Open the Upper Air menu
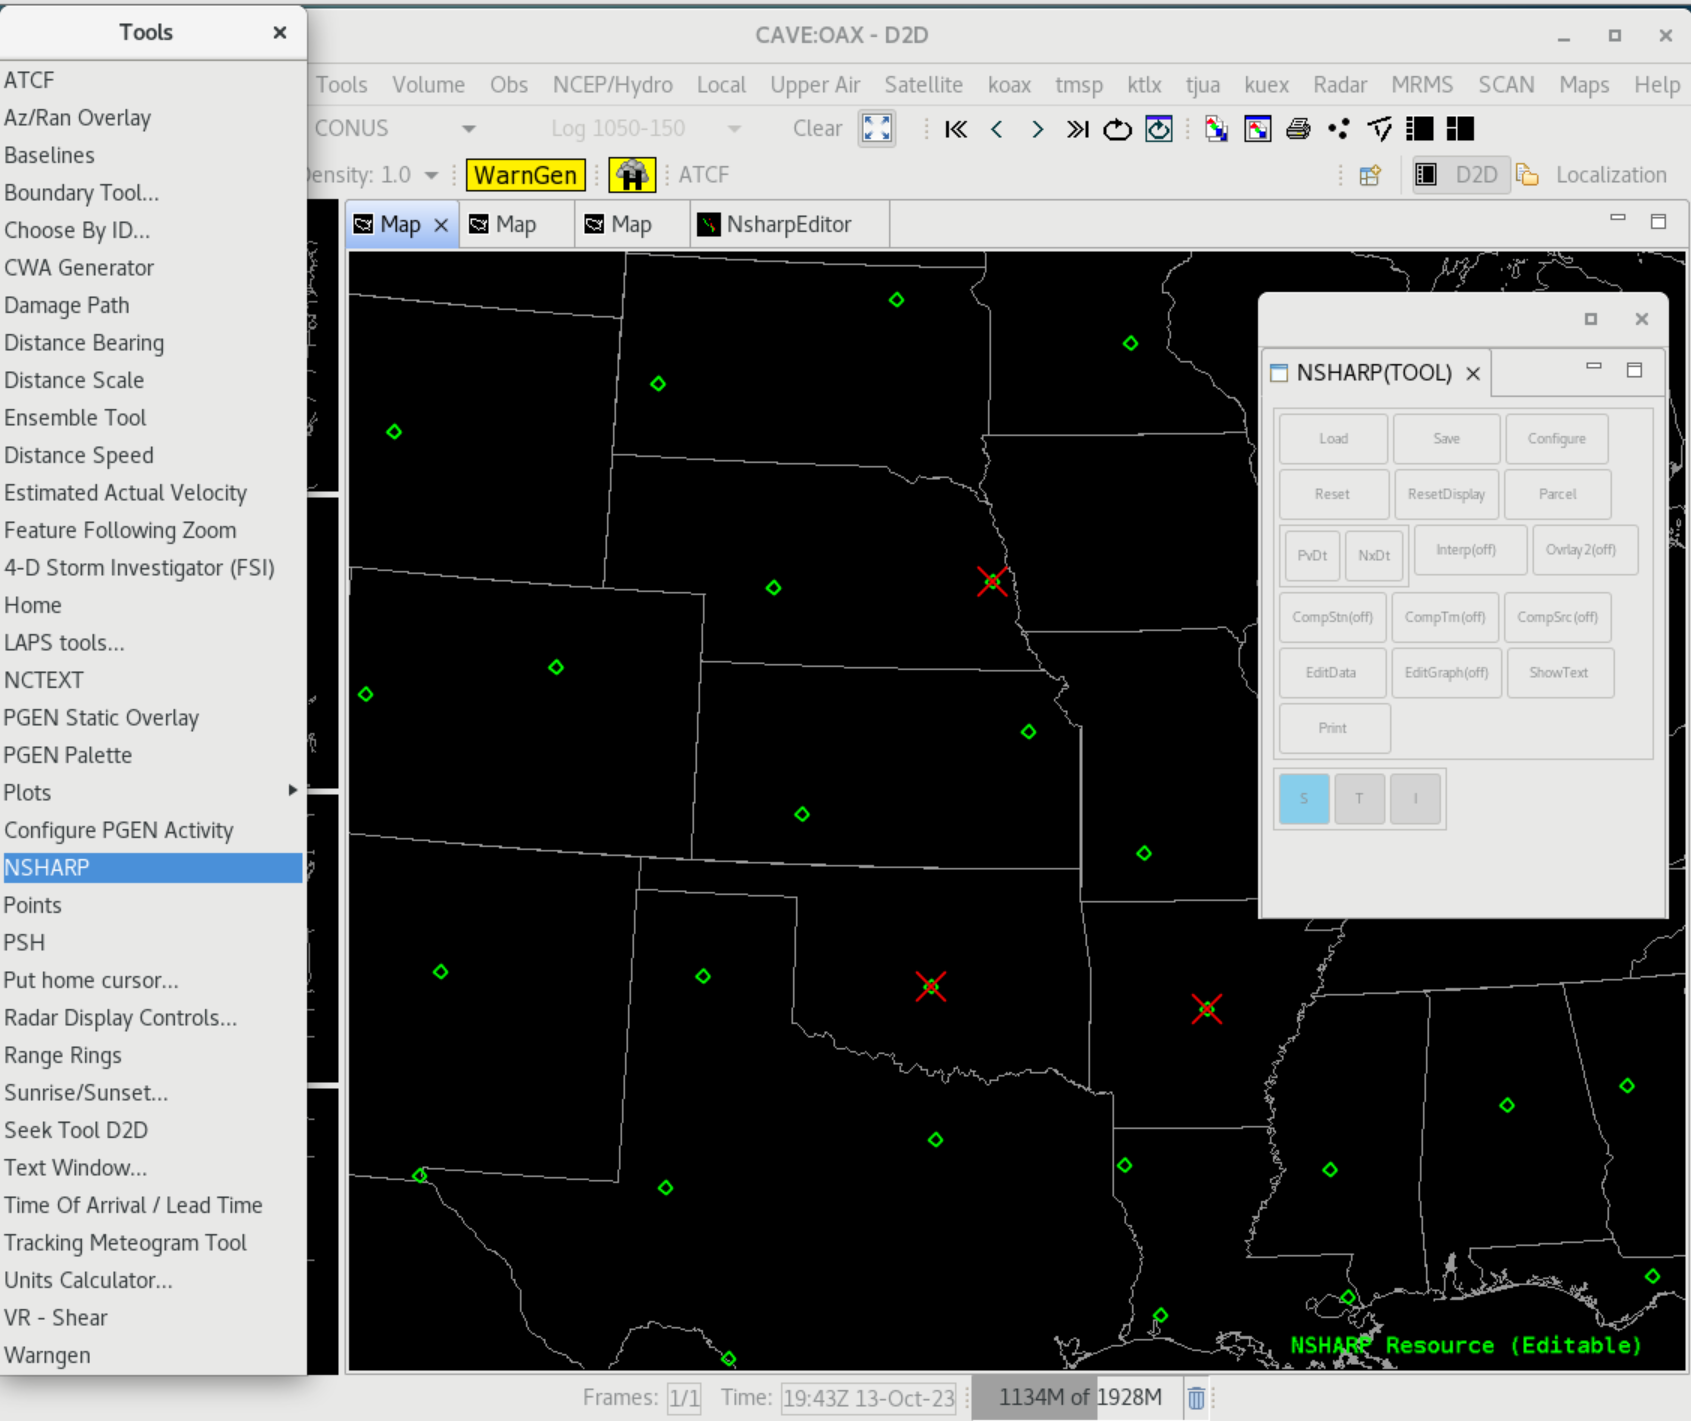This screenshot has width=1691, height=1421. tap(815, 85)
